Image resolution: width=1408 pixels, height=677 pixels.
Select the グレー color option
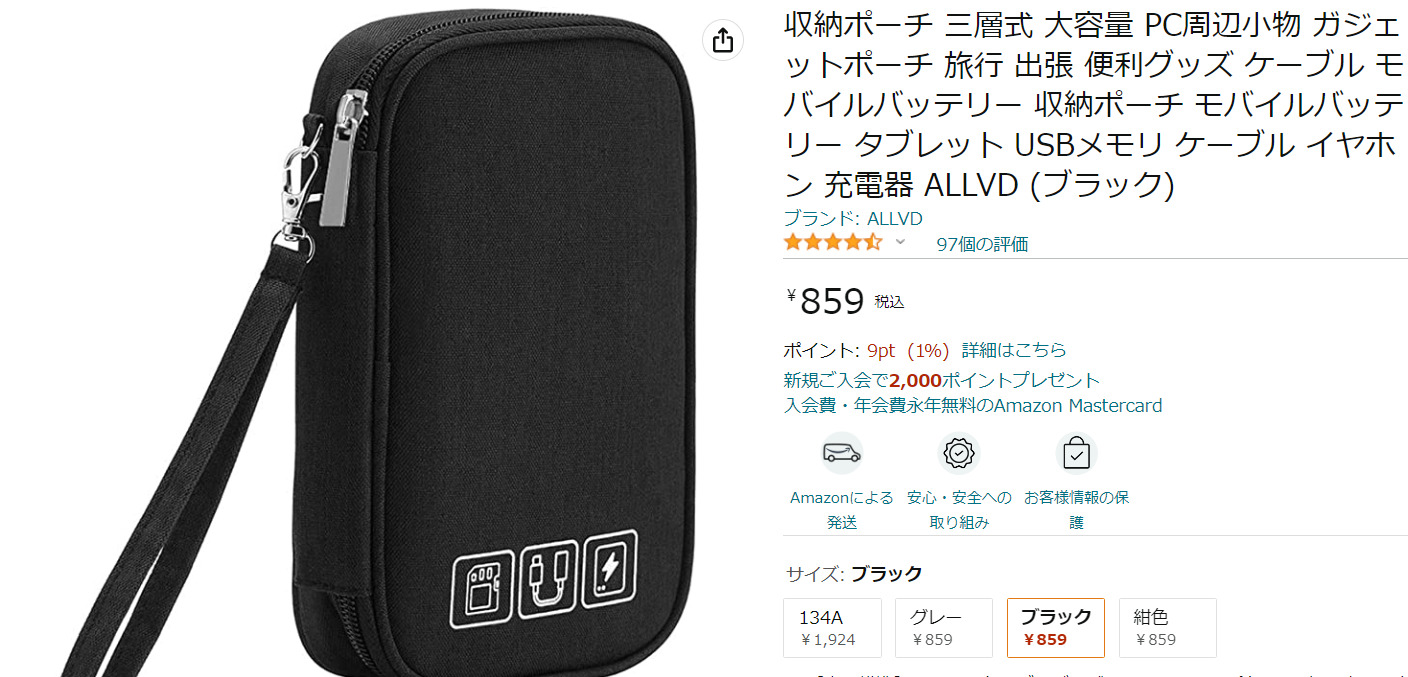(944, 628)
